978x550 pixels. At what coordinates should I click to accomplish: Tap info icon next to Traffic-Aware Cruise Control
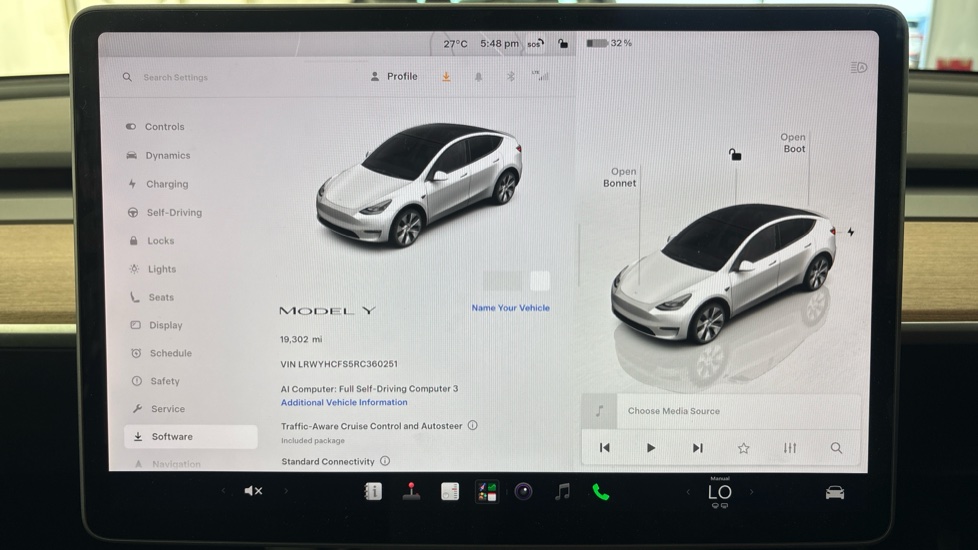473,425
